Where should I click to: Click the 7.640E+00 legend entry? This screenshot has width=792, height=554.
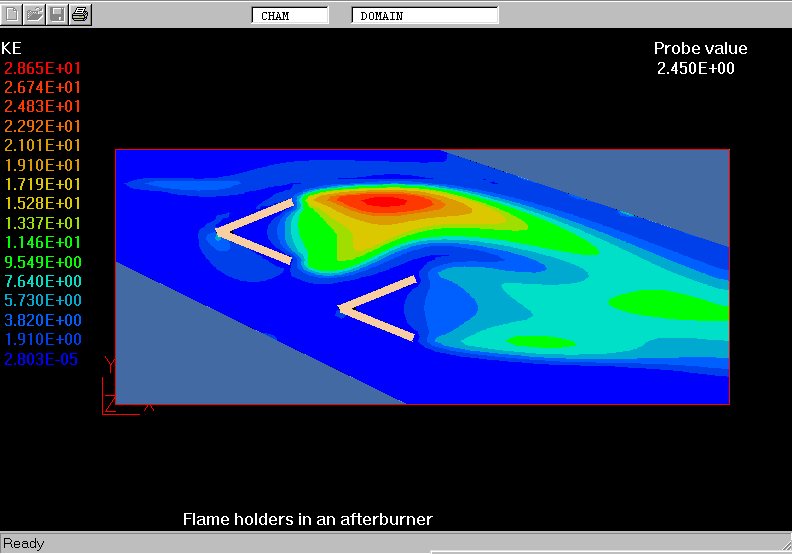click(43, 281)
